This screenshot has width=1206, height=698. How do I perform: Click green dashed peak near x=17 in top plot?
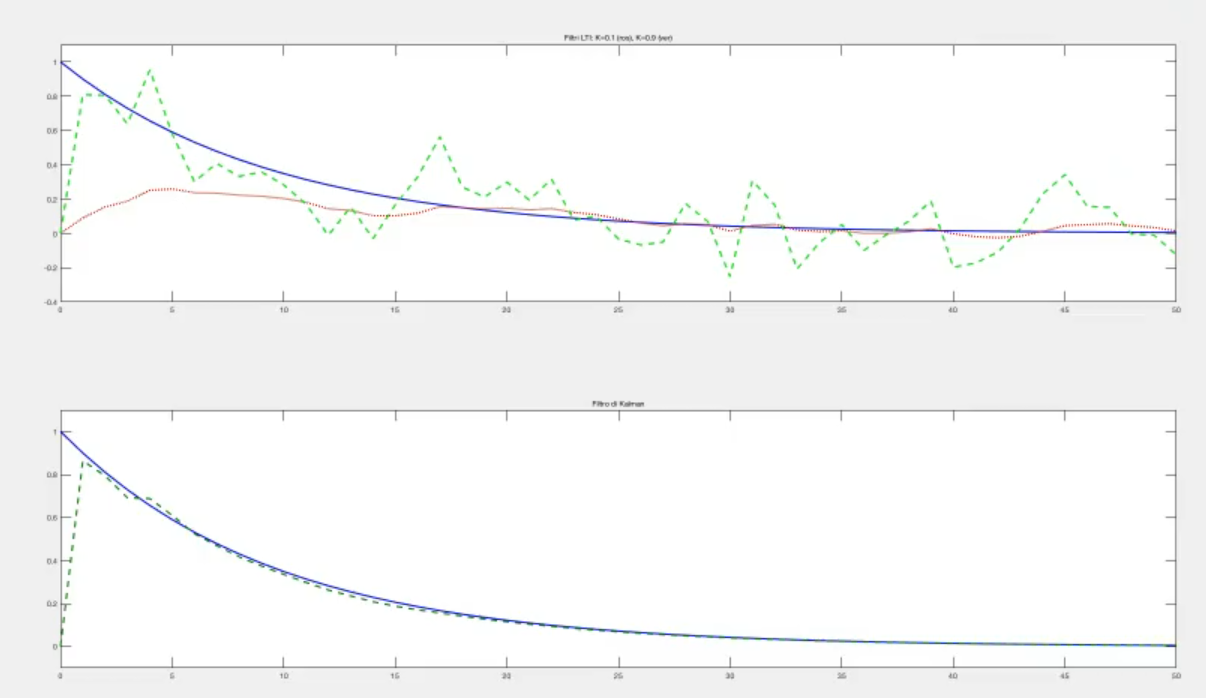[439, 137]
